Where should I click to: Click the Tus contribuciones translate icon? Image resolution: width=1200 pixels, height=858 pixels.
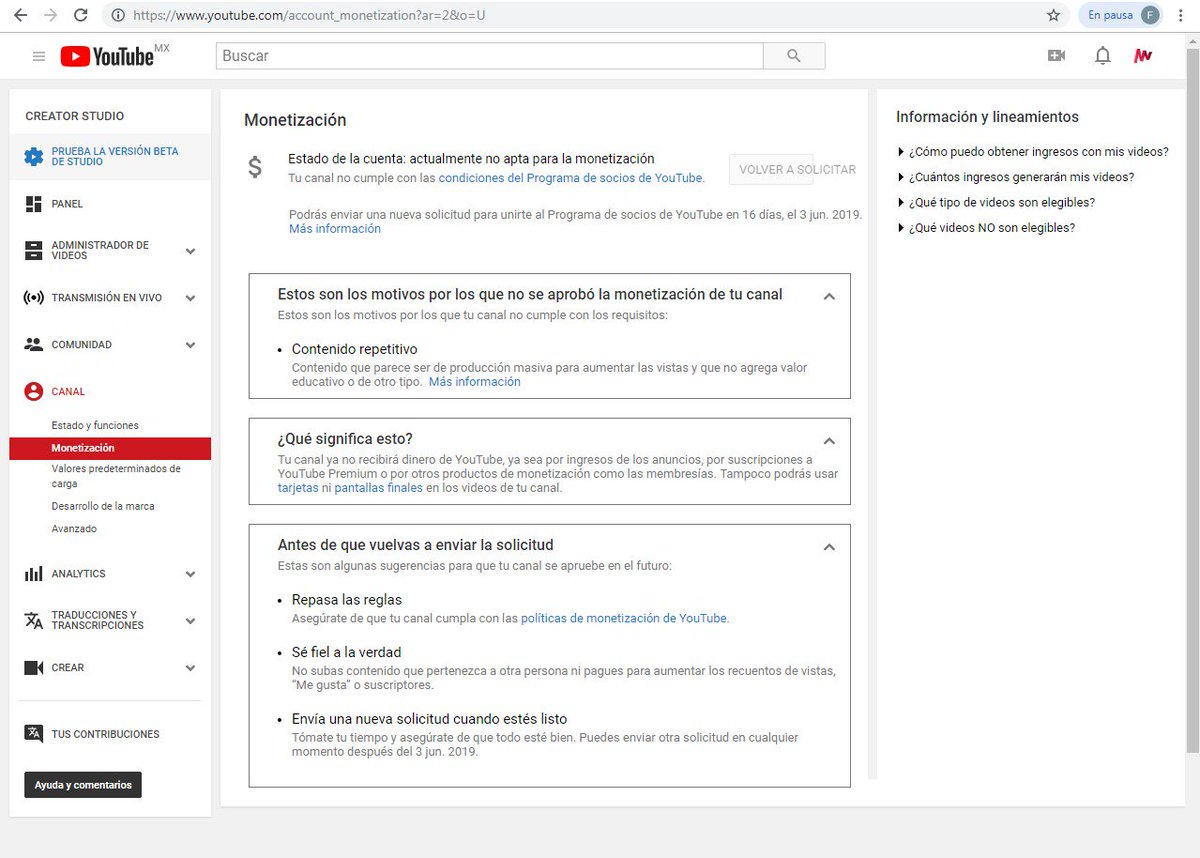tap(33, 734)
